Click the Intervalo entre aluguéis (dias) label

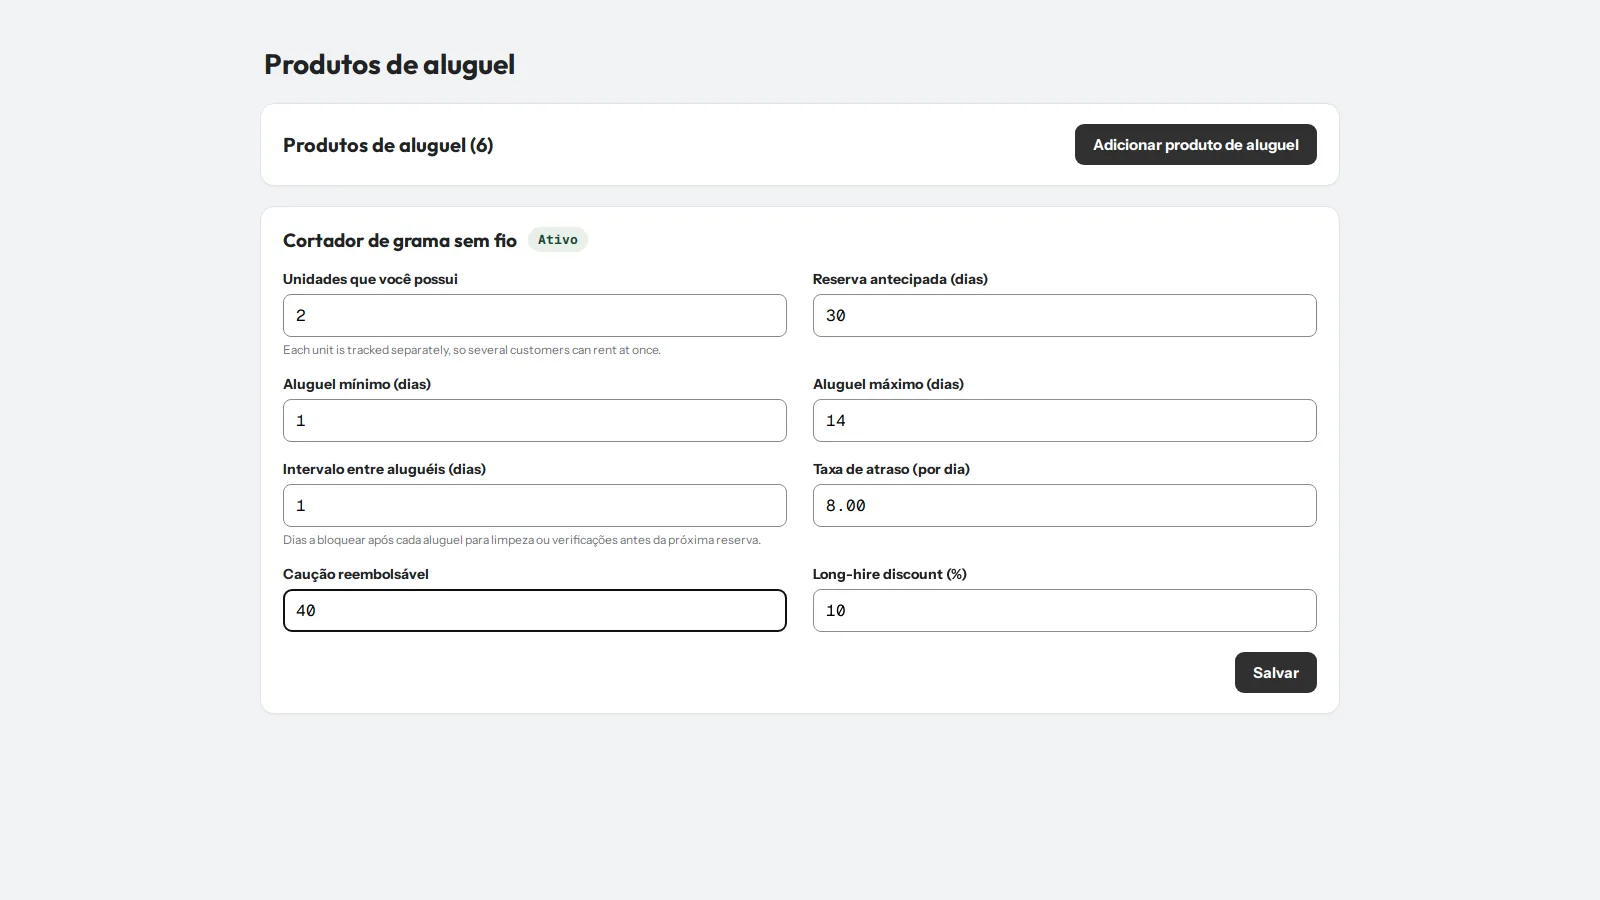coord(384,469)
